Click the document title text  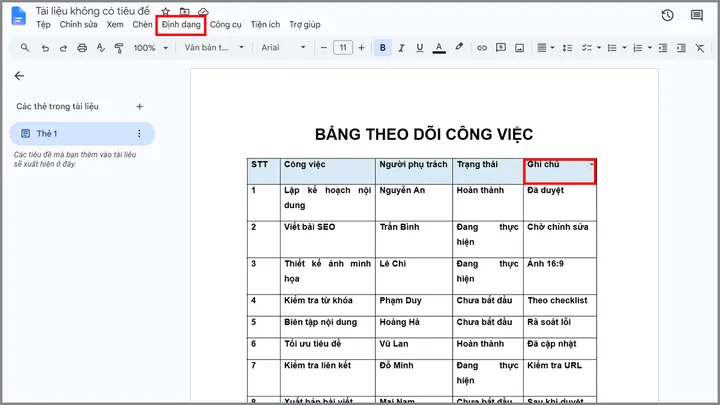(x=92, y=11)
